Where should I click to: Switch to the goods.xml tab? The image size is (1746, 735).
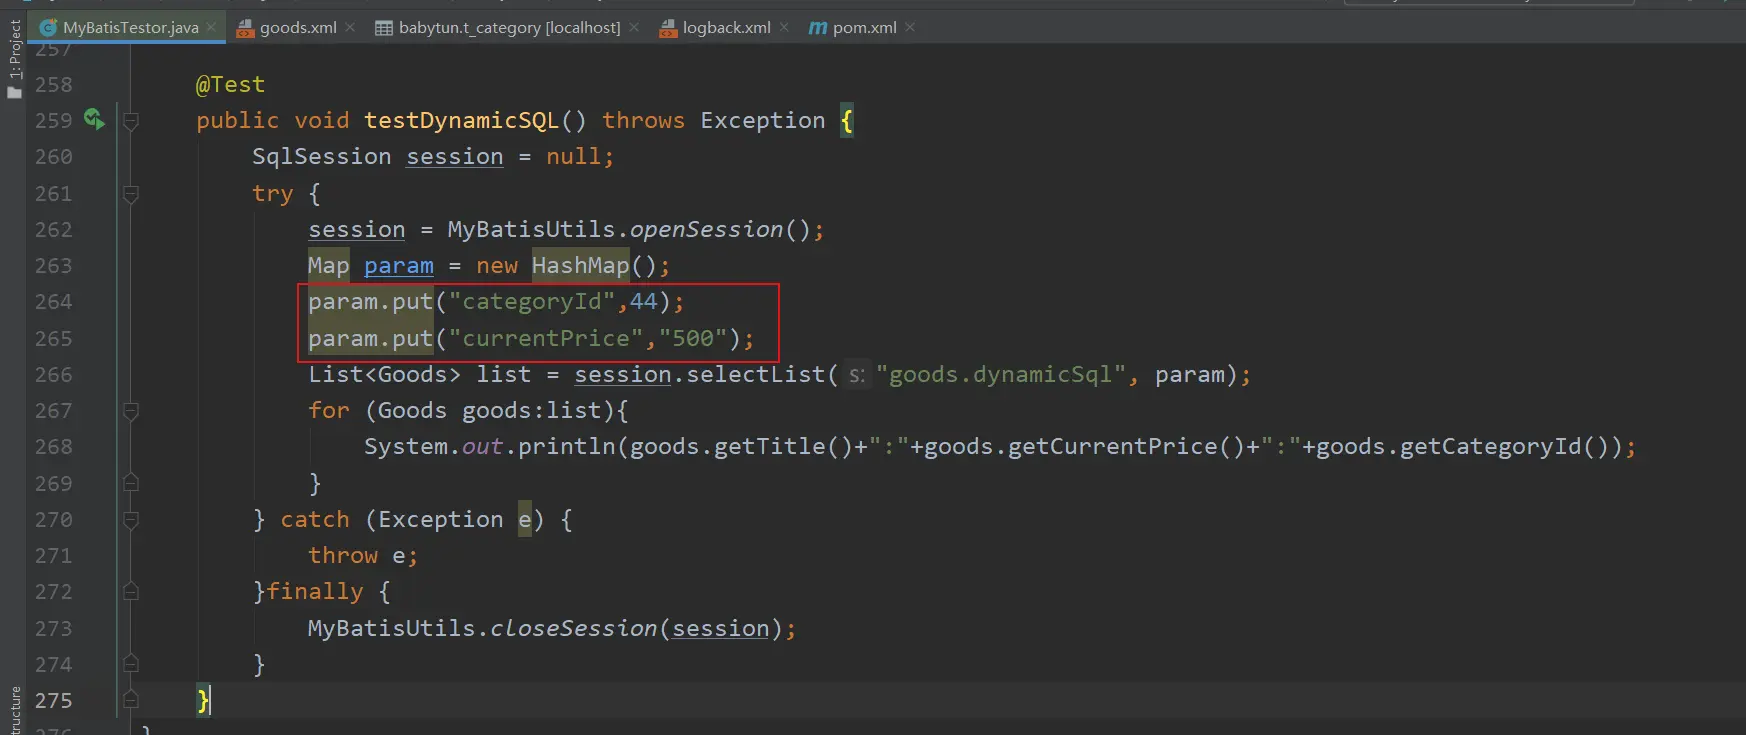pos(297,28)
